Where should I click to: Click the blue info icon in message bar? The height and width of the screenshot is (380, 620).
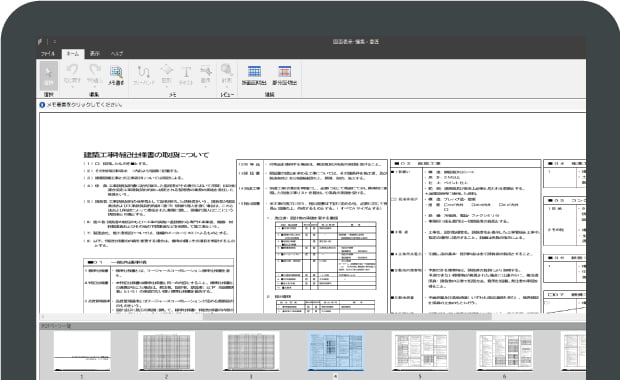point(42,105)
